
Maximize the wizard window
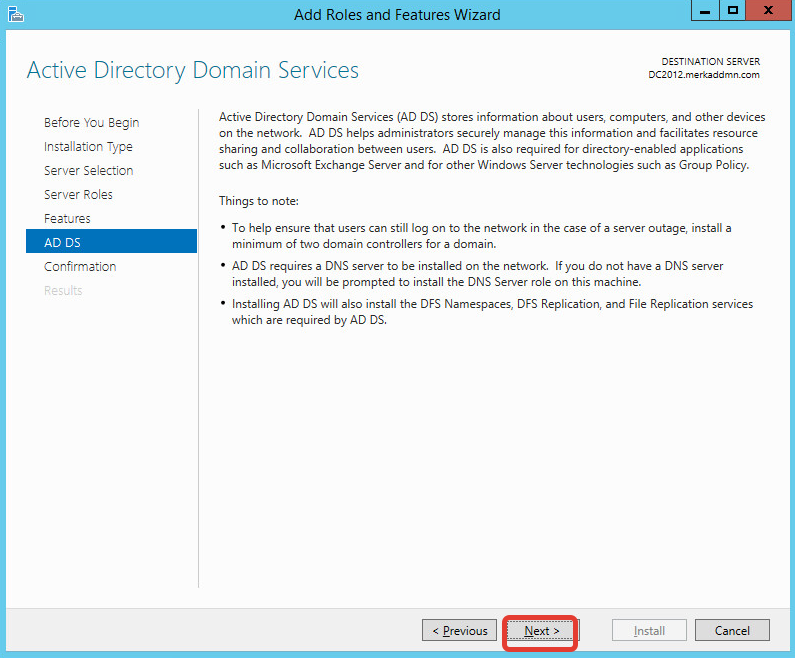(732, 11)
